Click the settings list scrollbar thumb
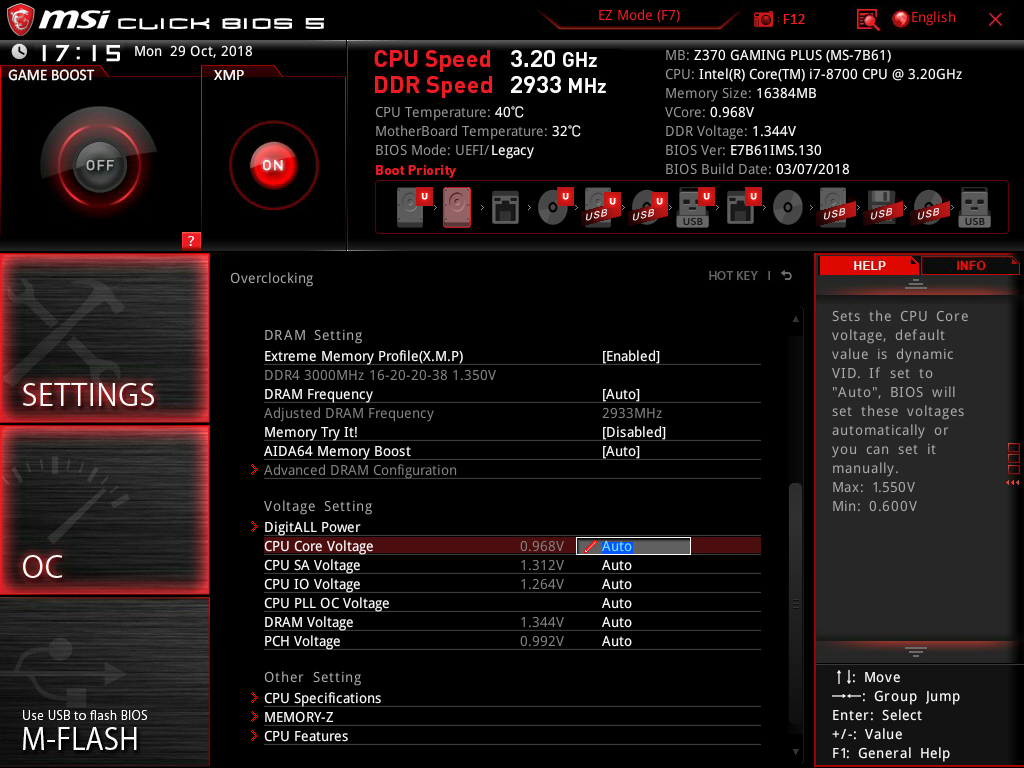1024x768 pixels. tap(795, 601)
